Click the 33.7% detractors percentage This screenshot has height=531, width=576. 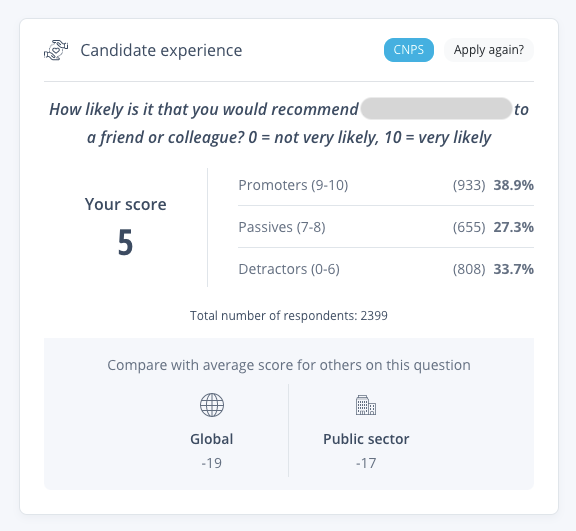[x=514, y=269]
